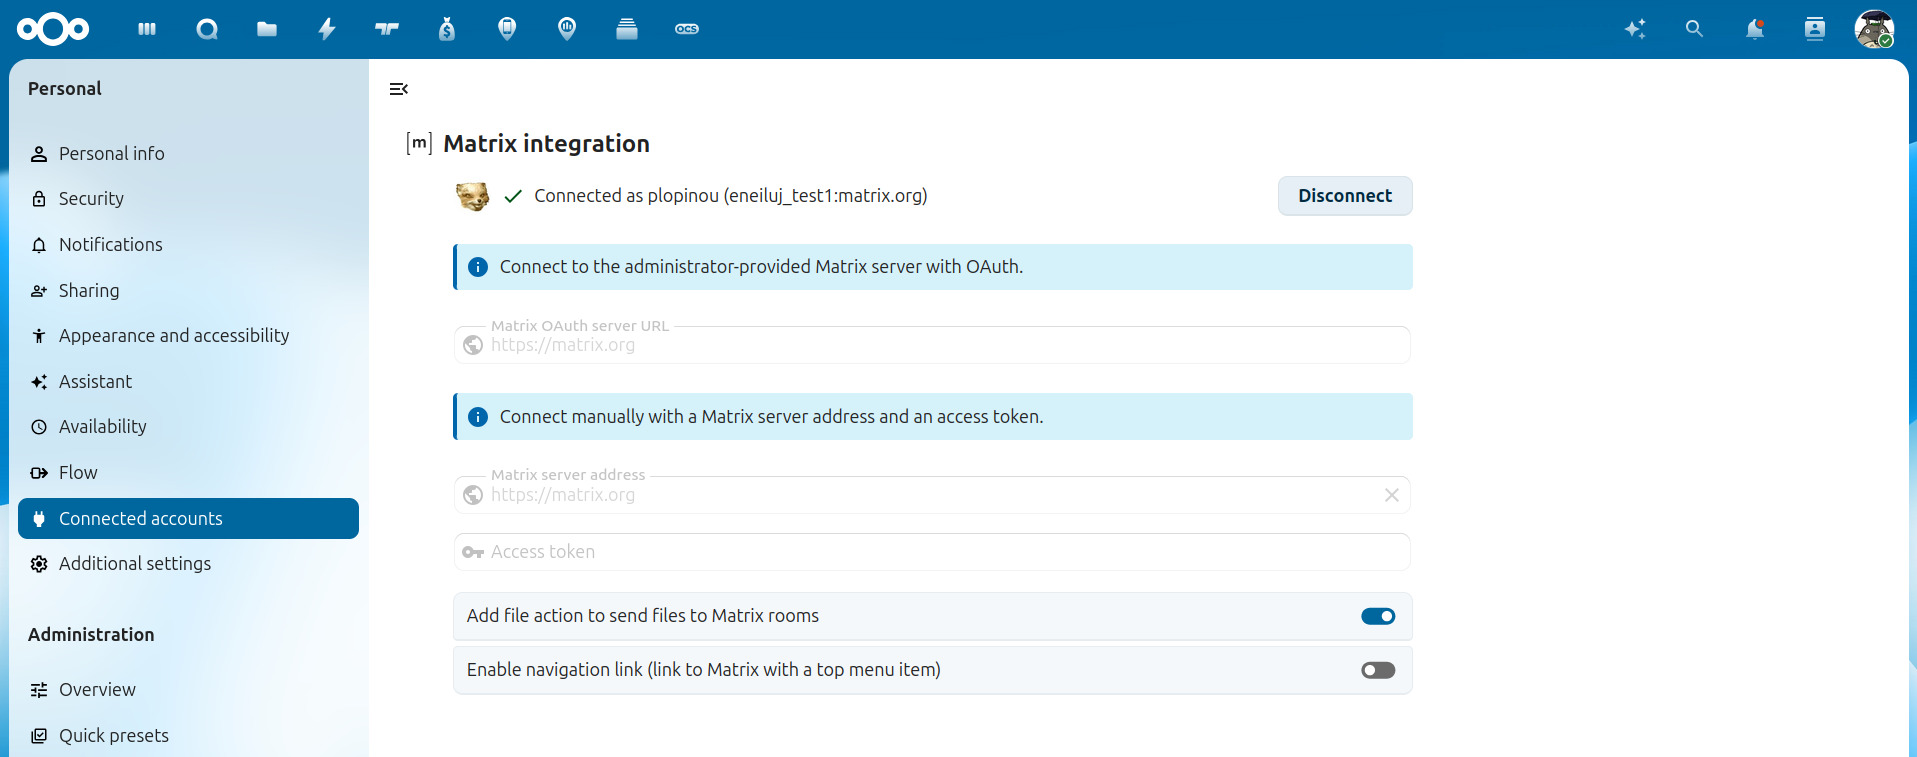Click the Nextcloud logo

(x=53, y=29)
